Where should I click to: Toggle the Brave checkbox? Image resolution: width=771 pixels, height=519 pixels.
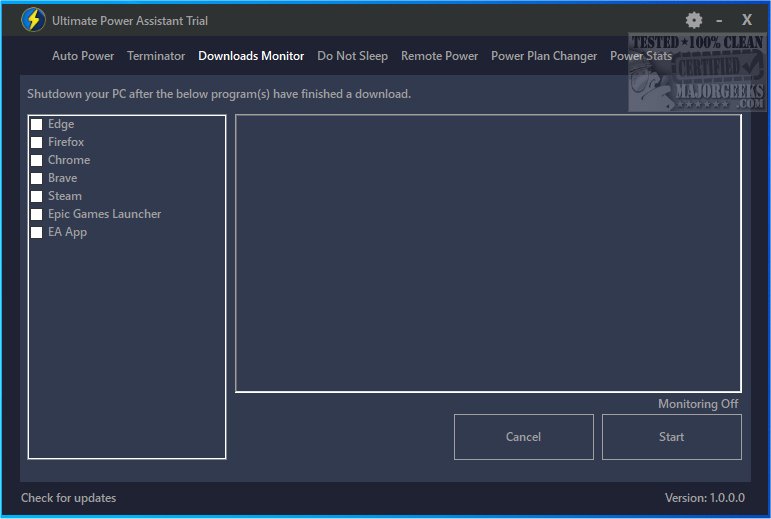point(37,178)
